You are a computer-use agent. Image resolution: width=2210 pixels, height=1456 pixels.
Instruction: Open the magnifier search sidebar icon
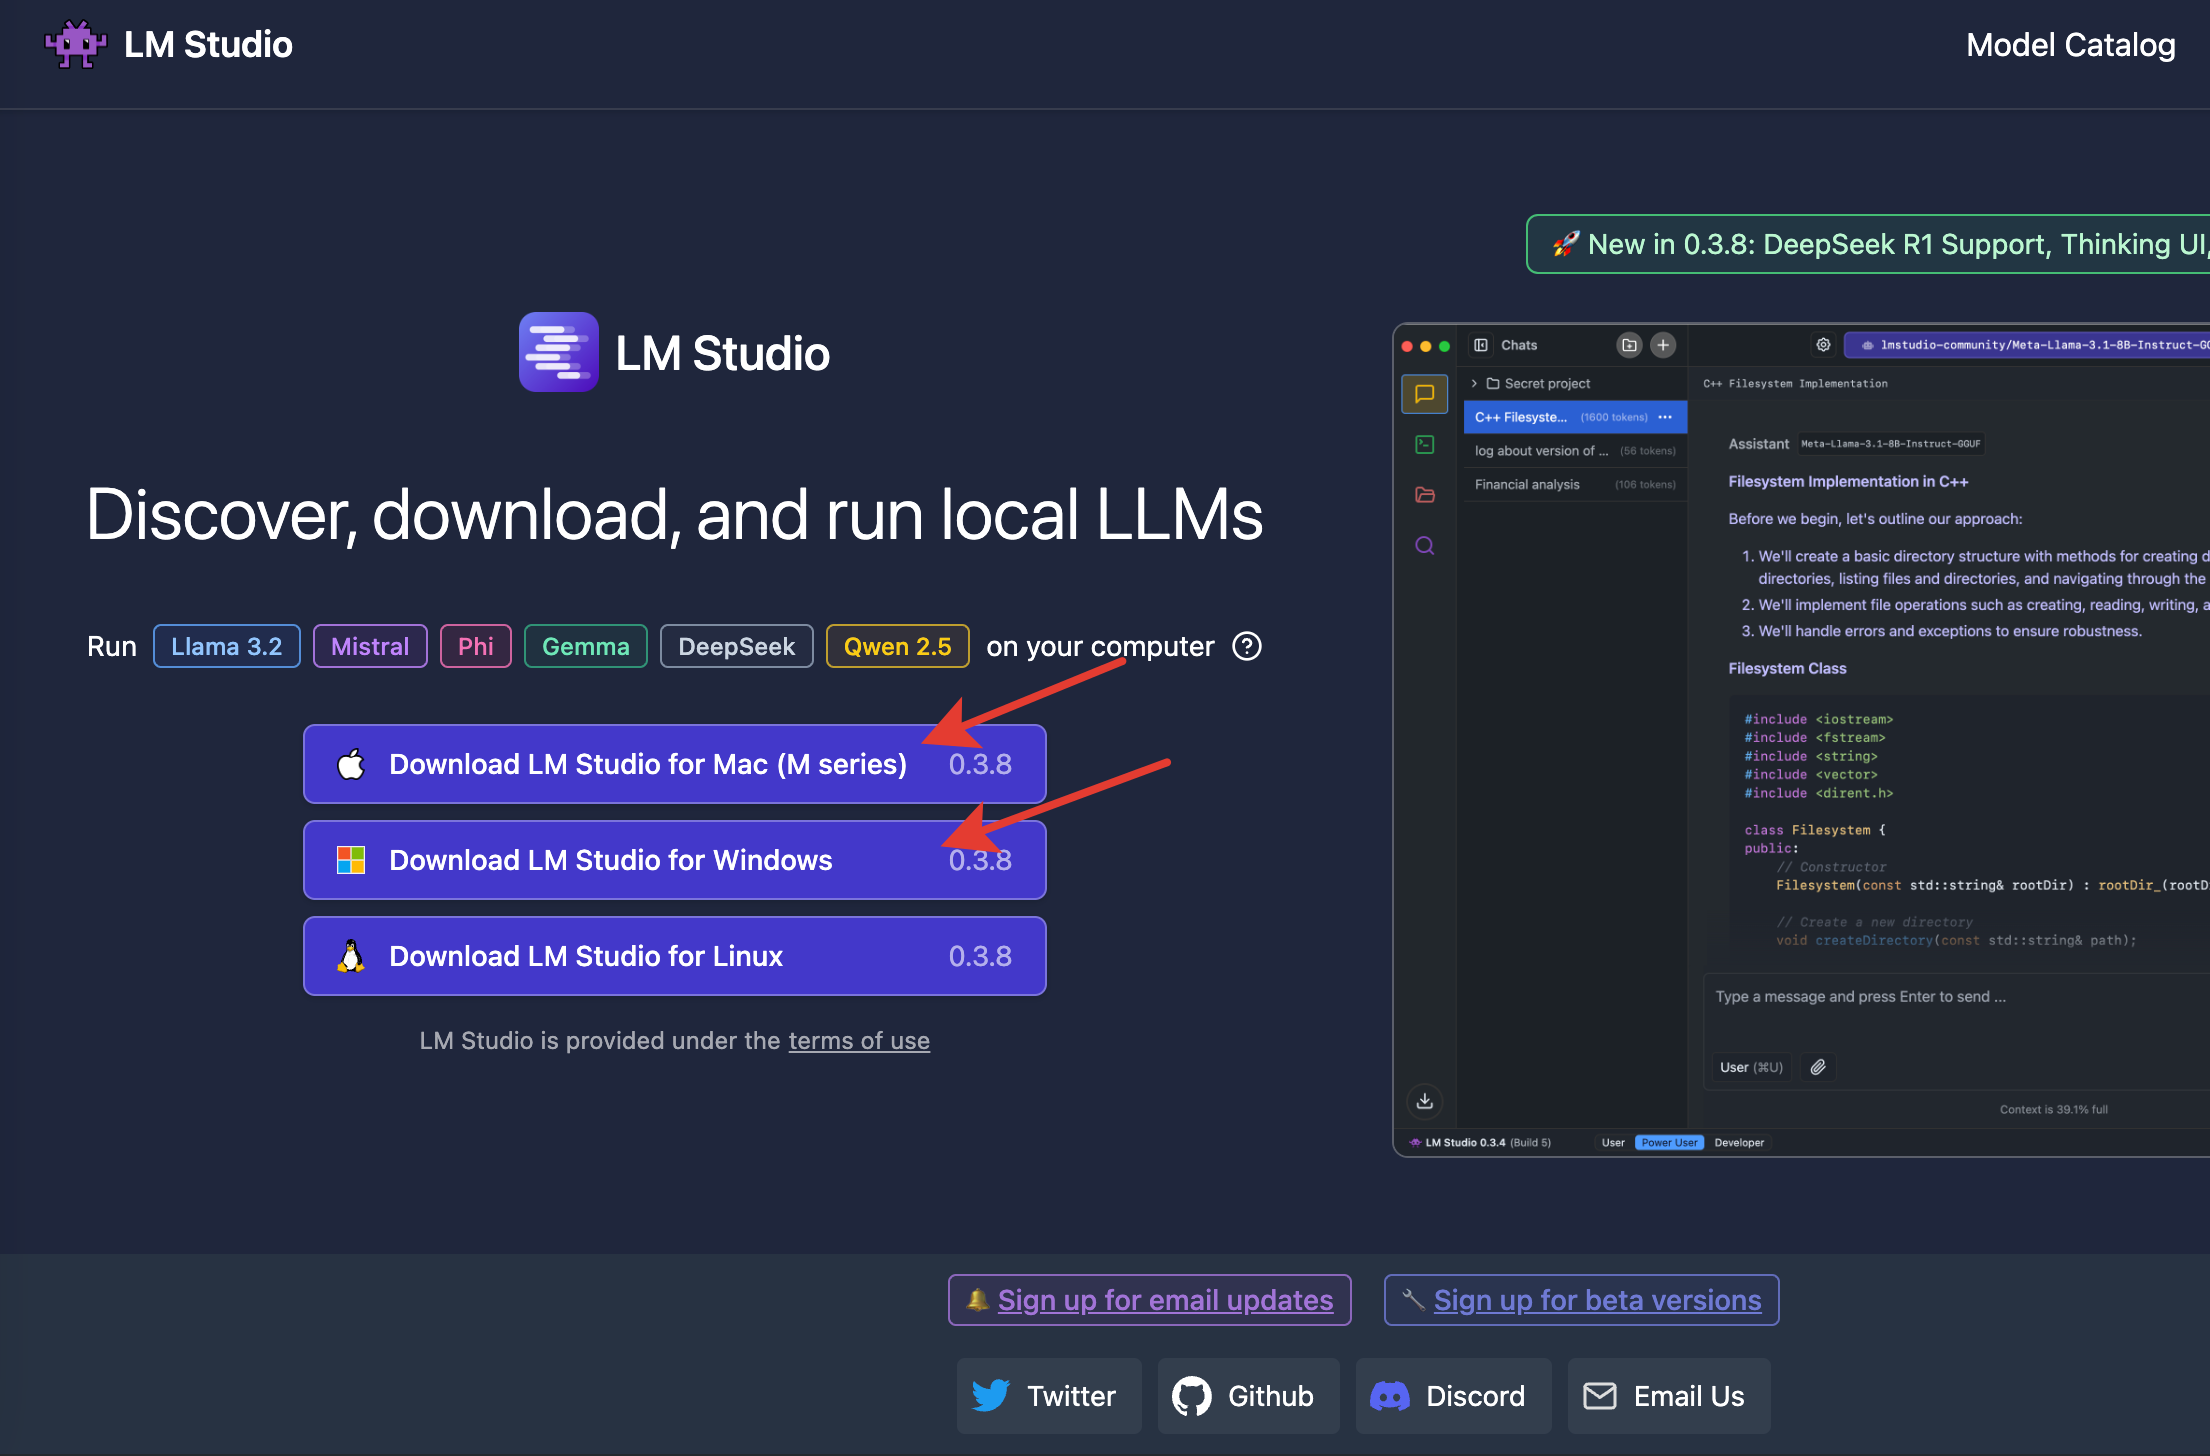pyautogui.click(x=1425, y=546)
